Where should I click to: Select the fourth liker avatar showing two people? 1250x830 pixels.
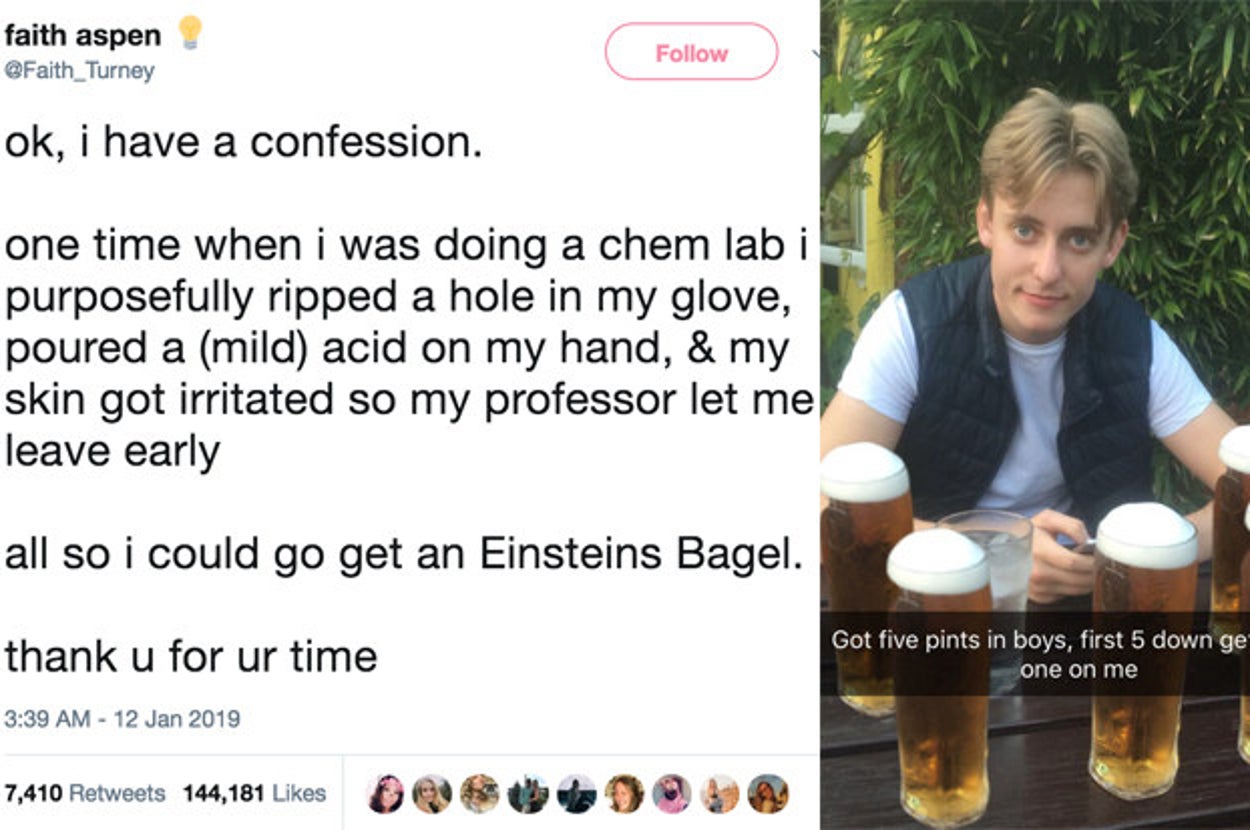527,793
